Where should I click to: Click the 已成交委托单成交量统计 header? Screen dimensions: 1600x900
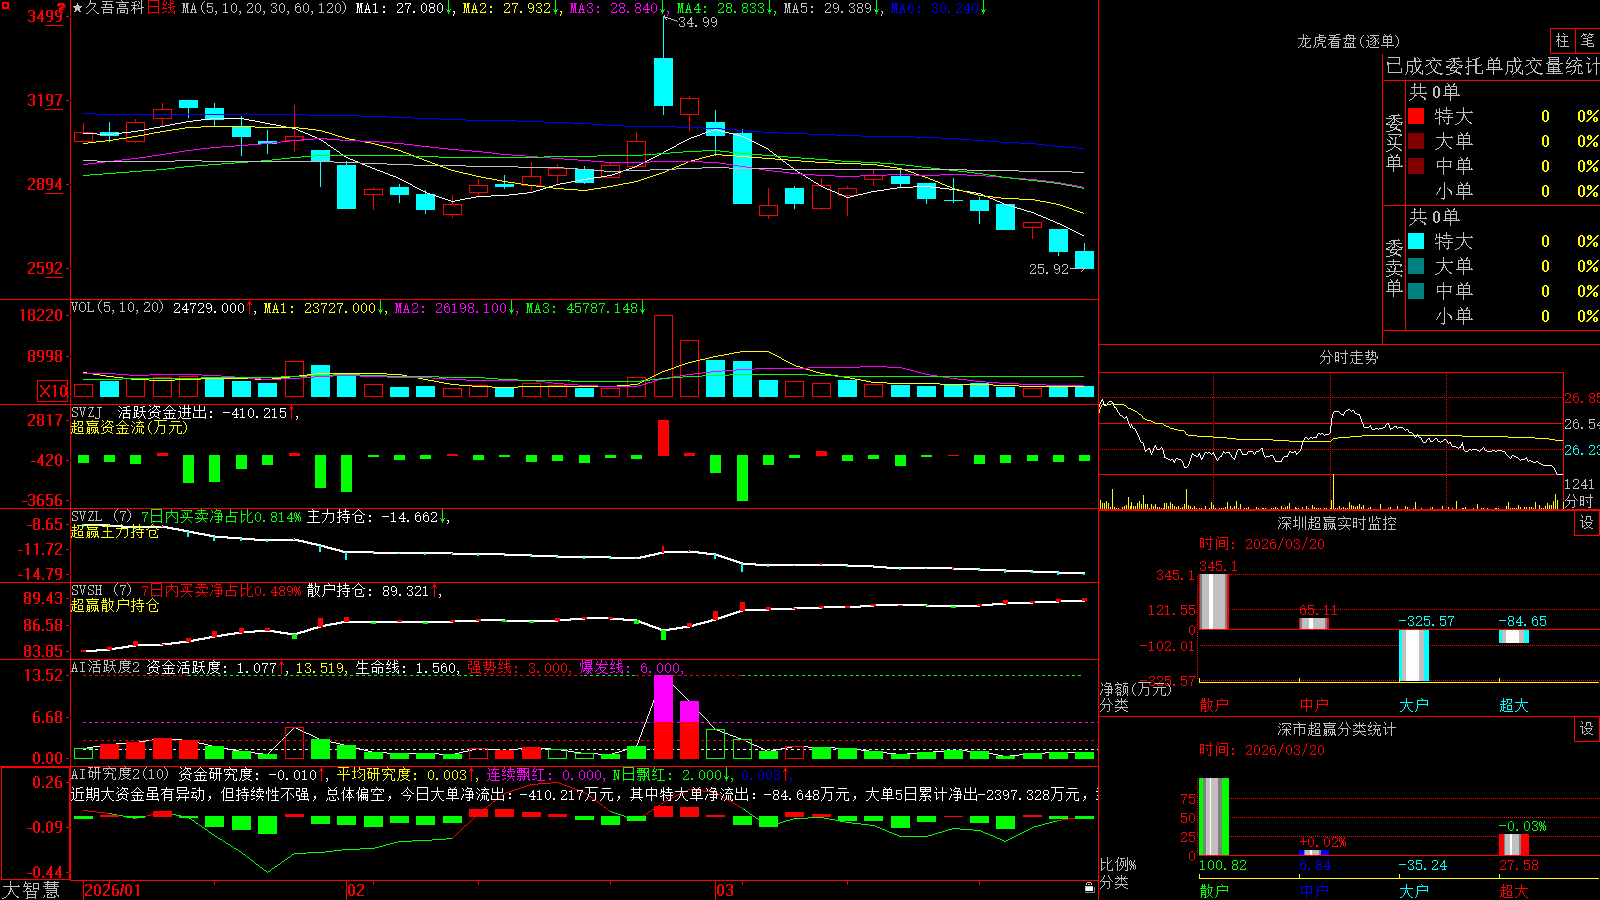click(x=1492, y=66)
